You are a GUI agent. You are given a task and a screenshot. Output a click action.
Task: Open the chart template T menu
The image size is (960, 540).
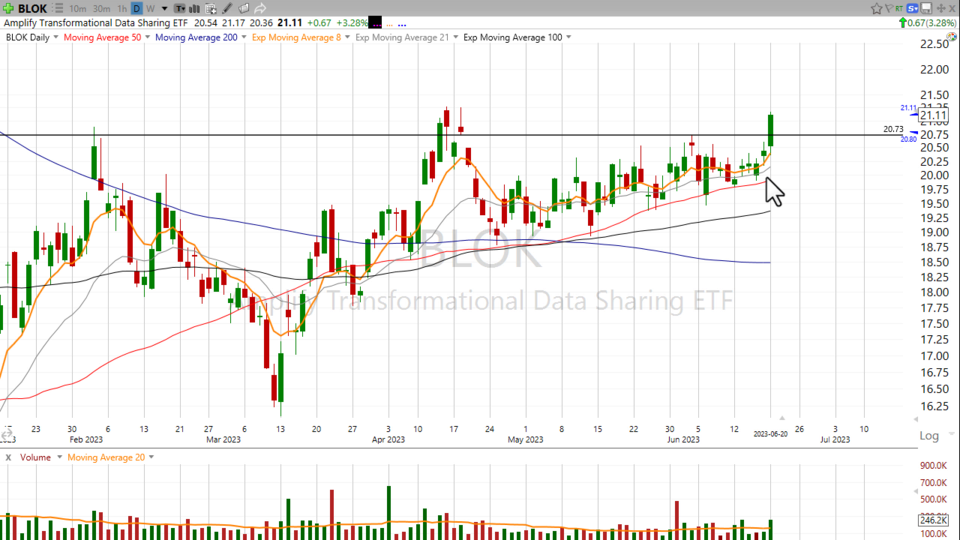tap(179, 9)
